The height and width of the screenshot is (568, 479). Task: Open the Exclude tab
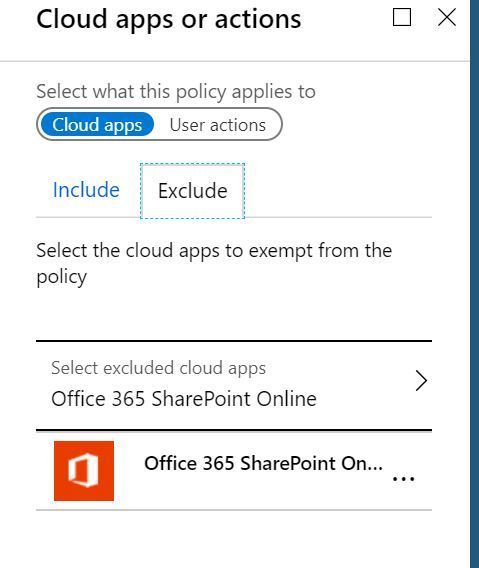pyautogui.click(x=192, y=191)
